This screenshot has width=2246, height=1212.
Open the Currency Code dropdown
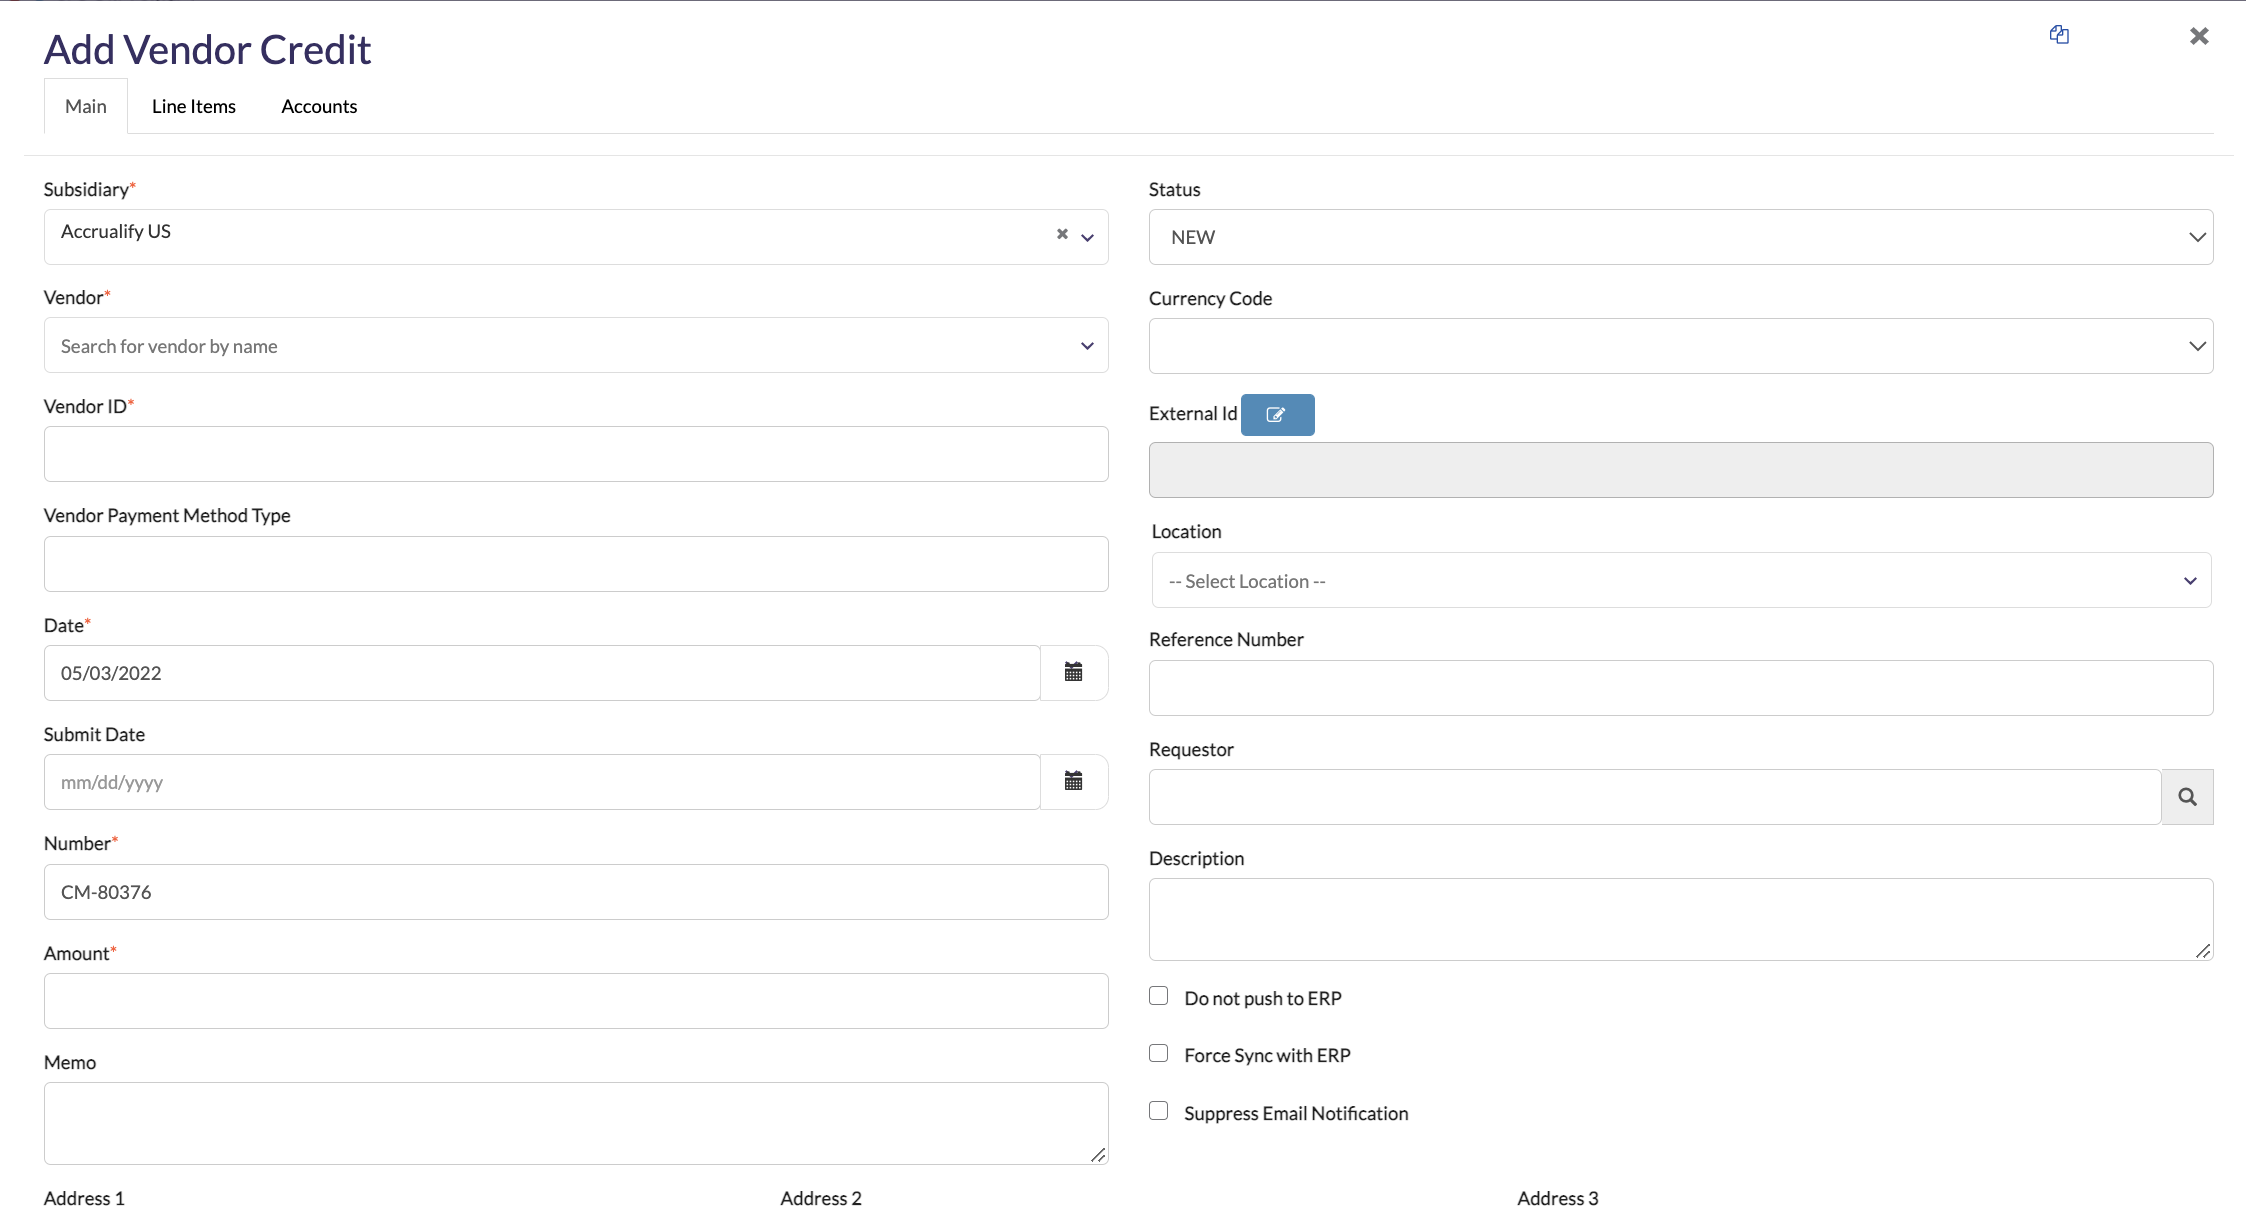point(1680,346)
